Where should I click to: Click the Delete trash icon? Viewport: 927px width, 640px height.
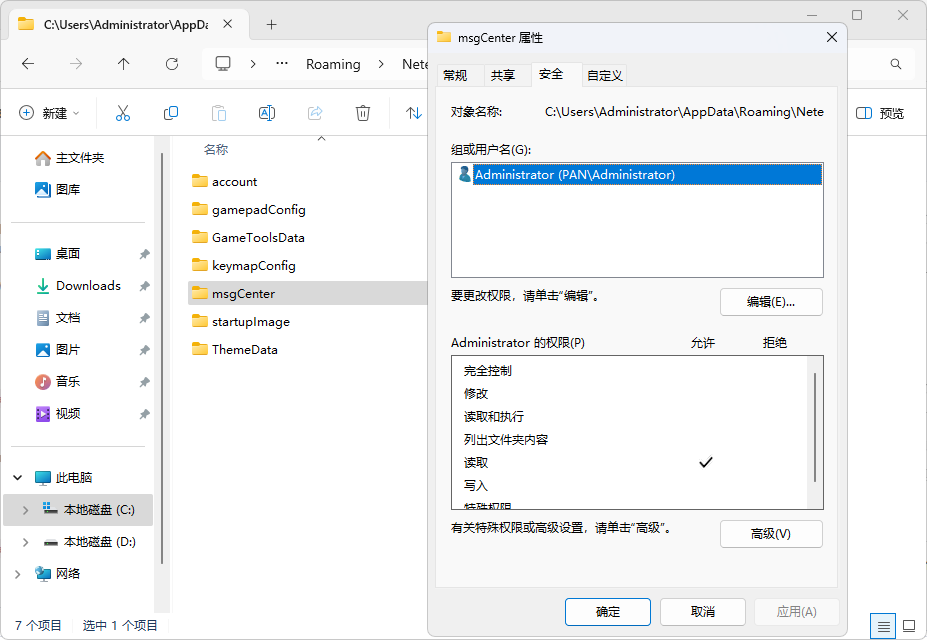coord(363,113)
